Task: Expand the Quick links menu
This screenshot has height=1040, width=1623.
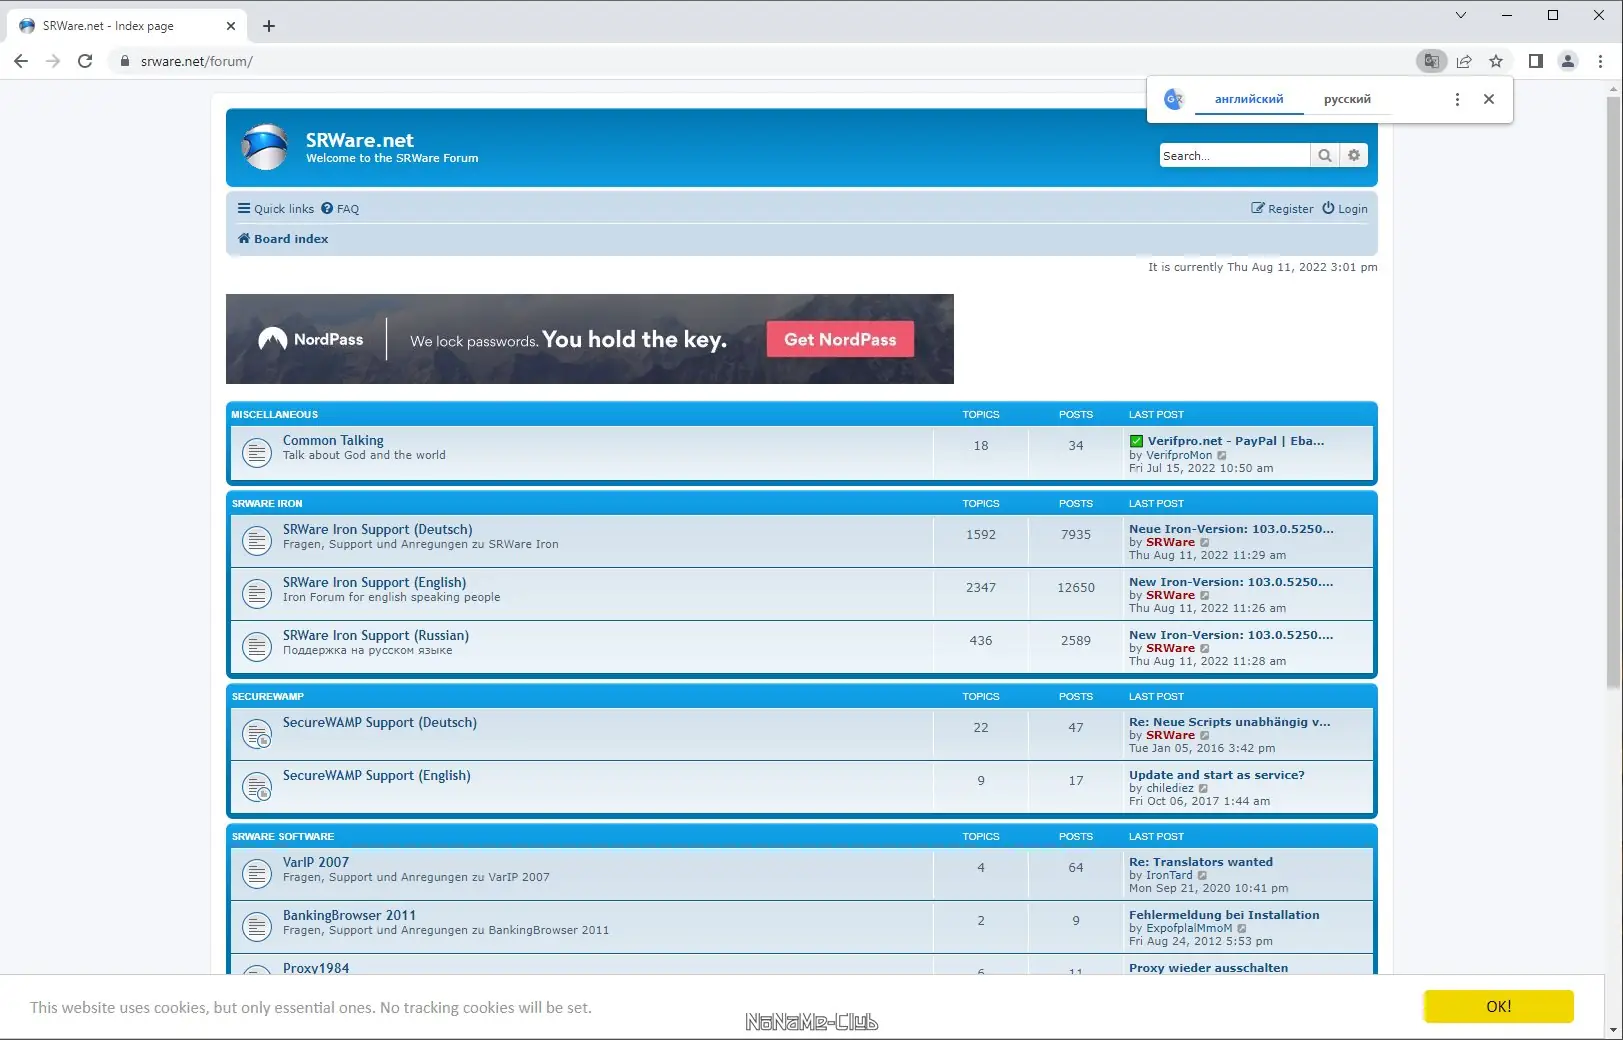Action: pos(276,209)
